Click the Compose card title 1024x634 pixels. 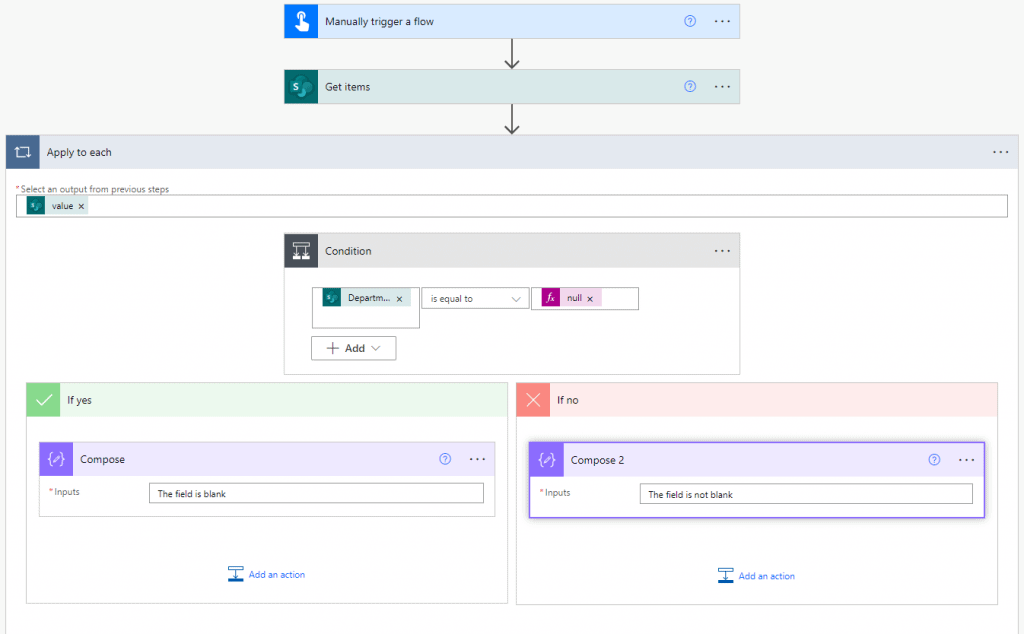[x=103, y=459]
